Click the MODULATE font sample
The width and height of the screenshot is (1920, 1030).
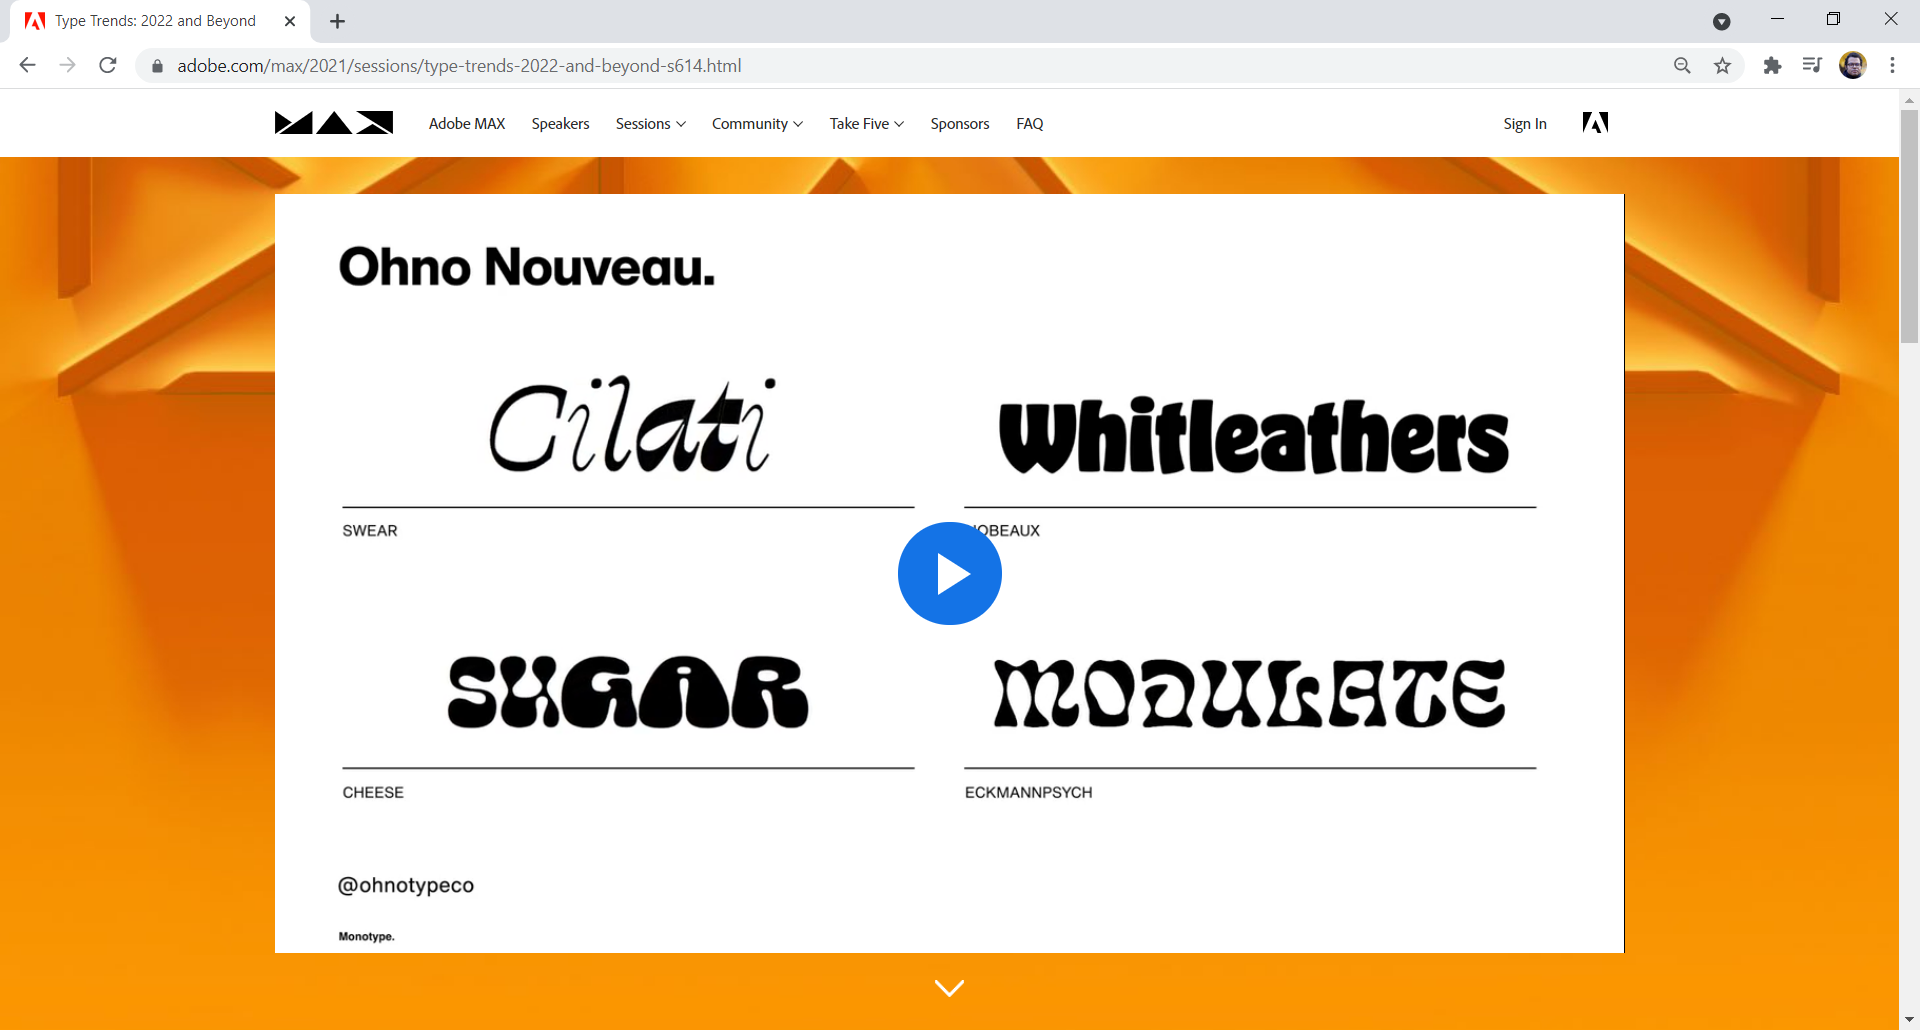(1250, 692)
